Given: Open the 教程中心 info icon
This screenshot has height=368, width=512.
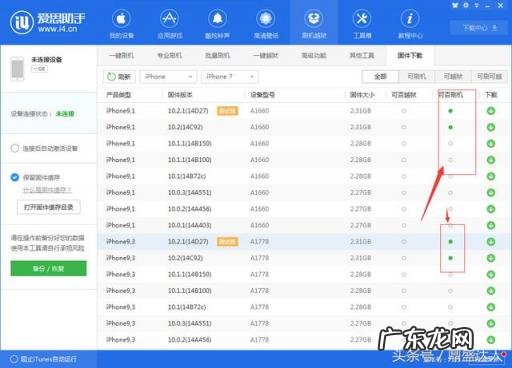Looking at the screenshot, I should click(x=410, y=23).
